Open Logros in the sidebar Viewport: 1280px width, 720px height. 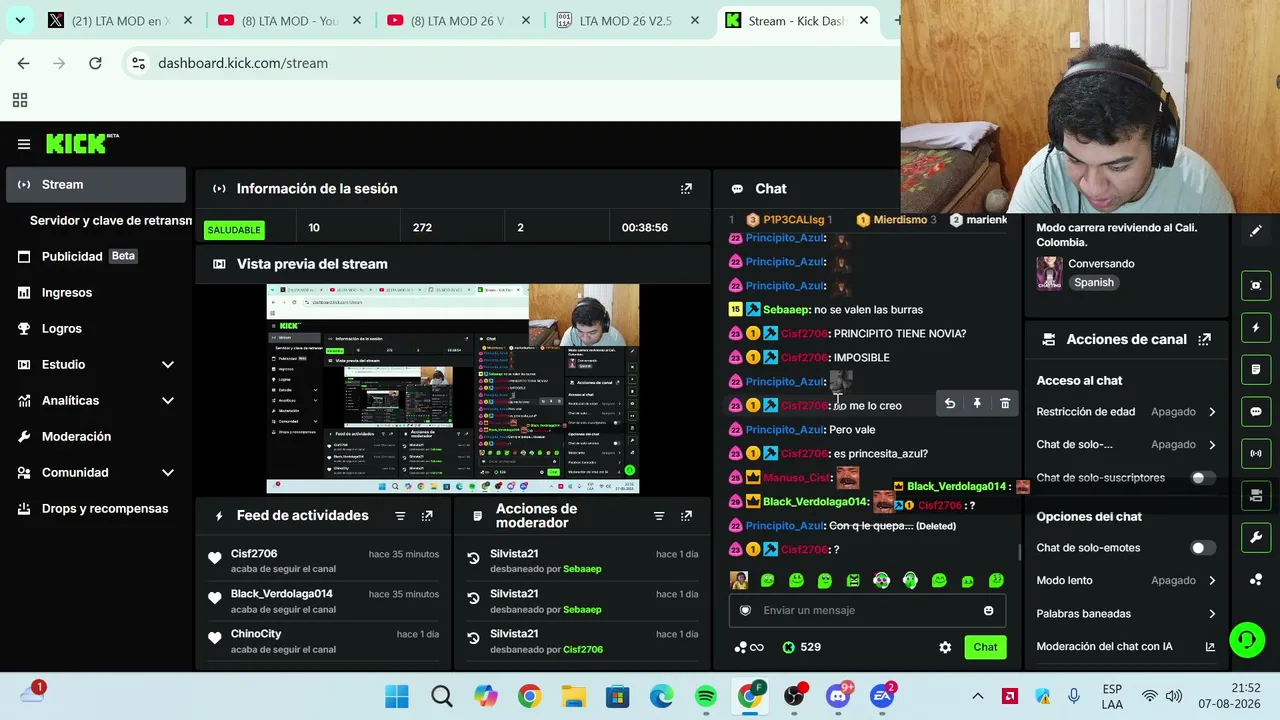96,329
